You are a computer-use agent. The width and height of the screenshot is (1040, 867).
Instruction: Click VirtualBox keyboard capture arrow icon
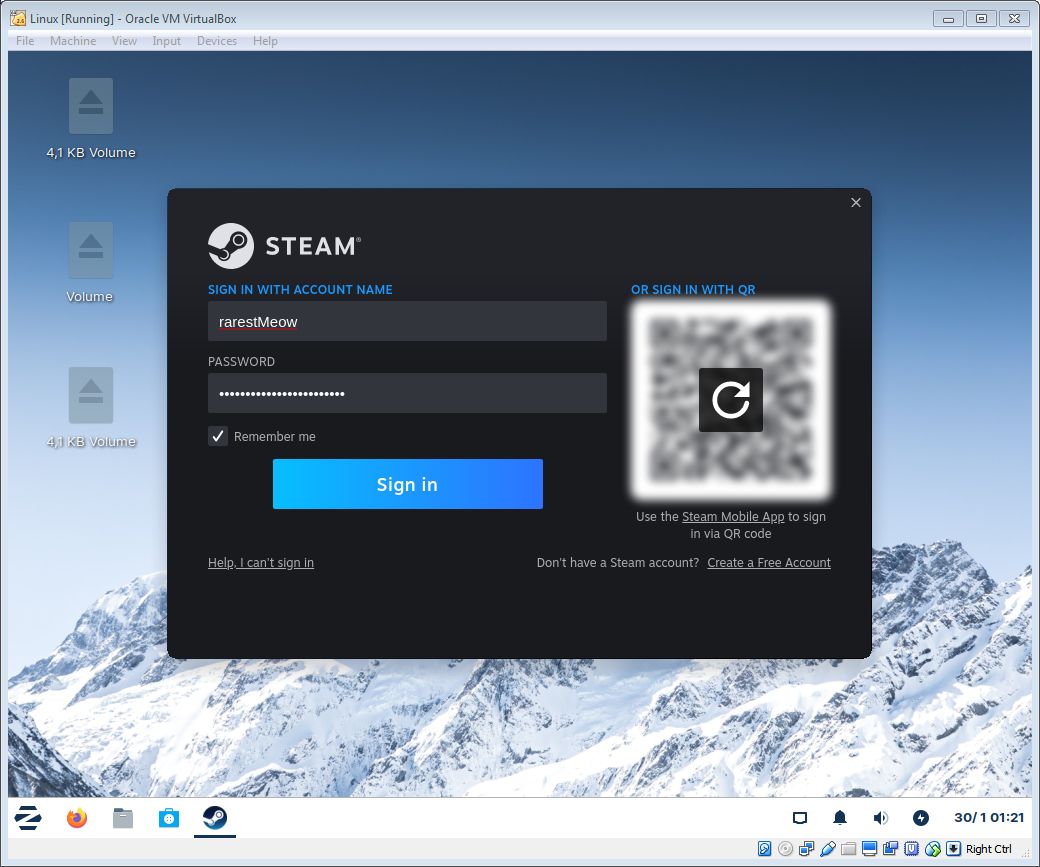(x=953, y=848)
